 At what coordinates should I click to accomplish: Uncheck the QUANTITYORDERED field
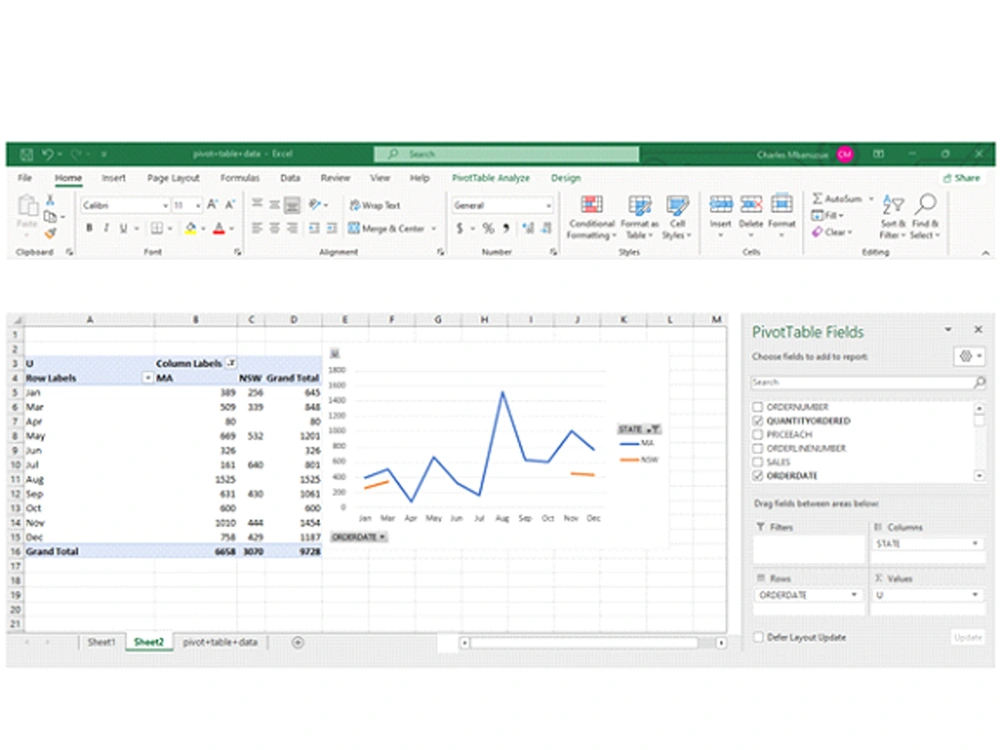click(x=758, y=421)
